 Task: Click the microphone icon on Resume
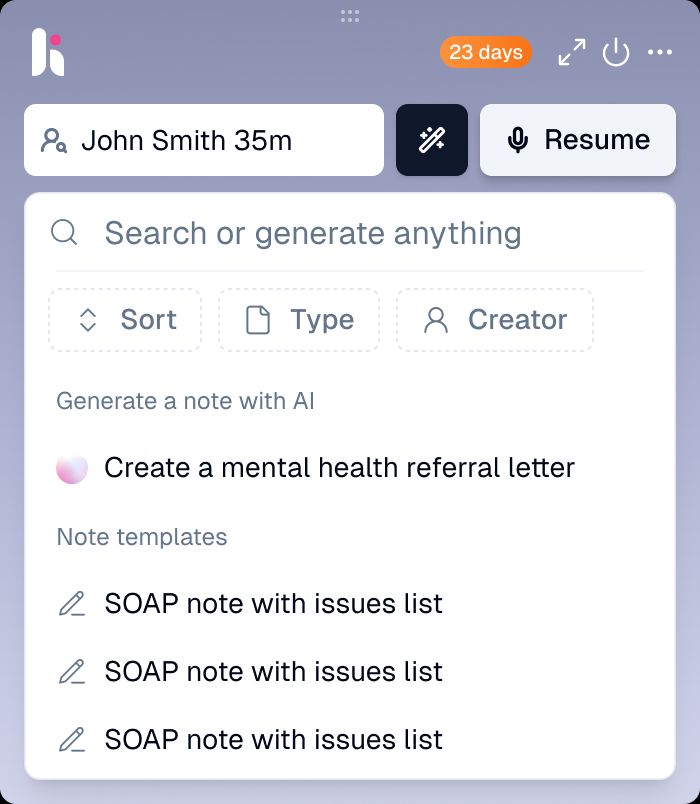517,140
